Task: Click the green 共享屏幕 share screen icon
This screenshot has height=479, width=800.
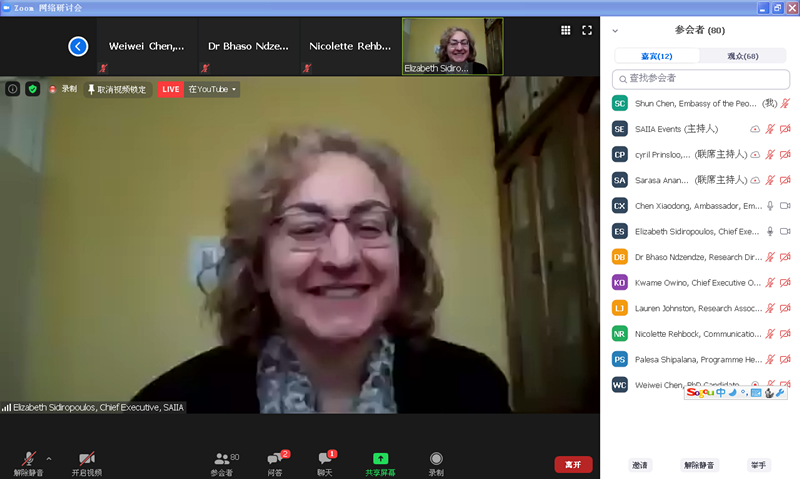Action: tap(380, 459)
